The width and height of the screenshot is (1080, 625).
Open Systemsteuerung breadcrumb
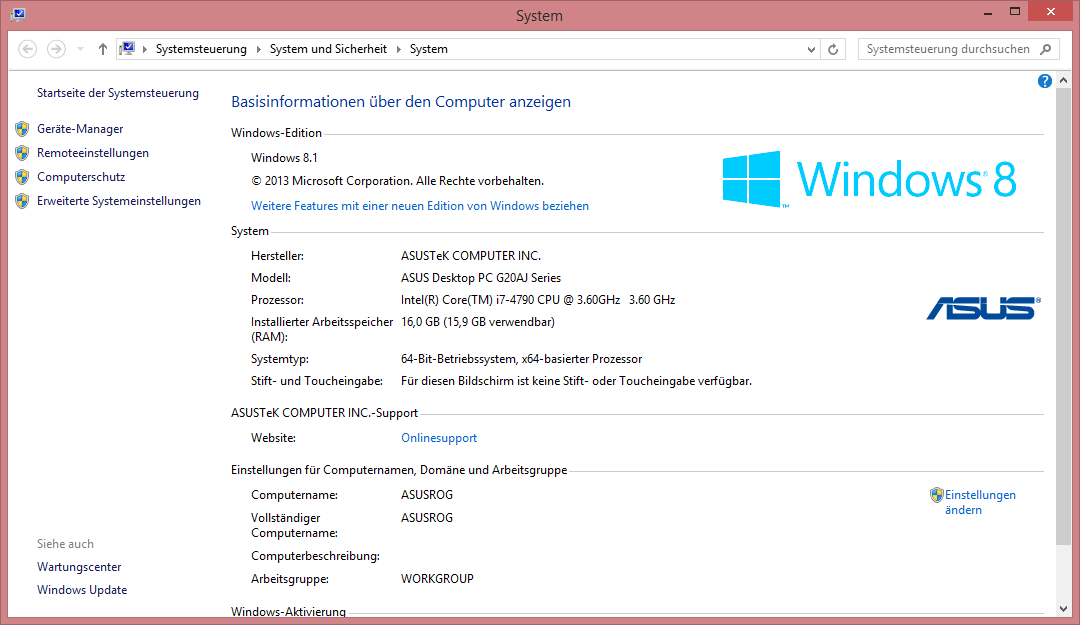201,49
